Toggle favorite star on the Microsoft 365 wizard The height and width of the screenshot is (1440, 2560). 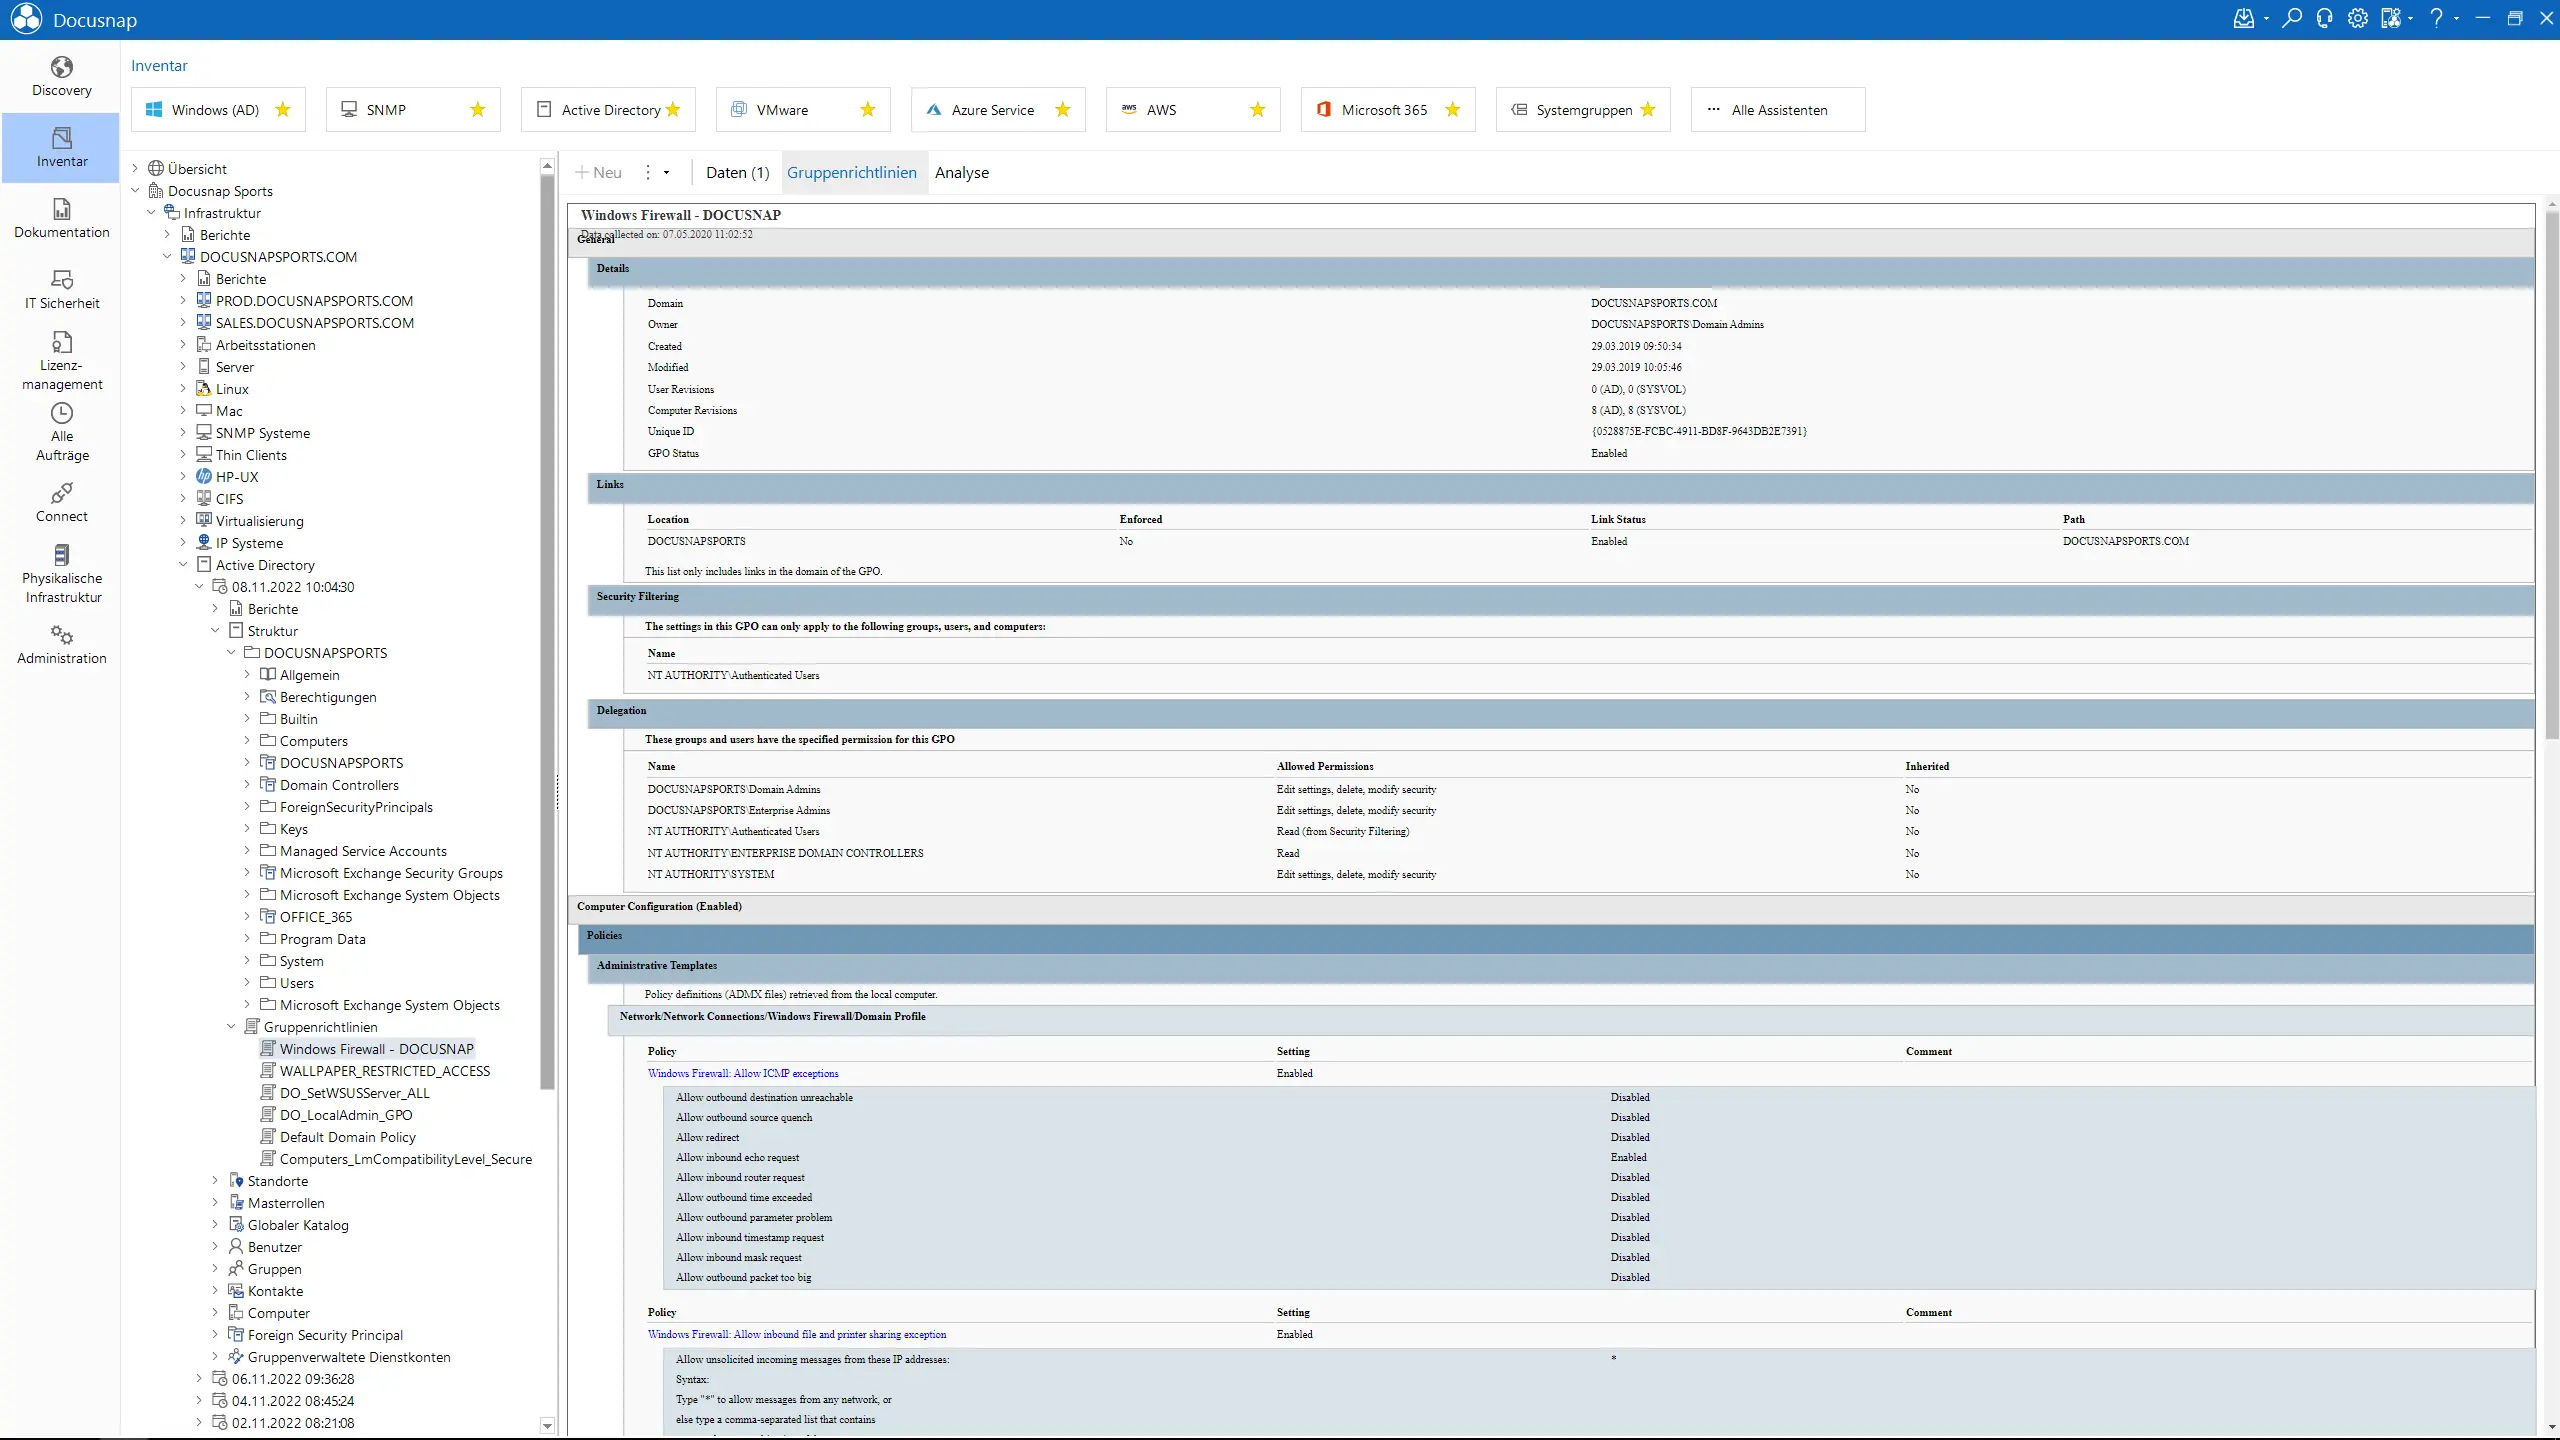tap(1452, 110)
